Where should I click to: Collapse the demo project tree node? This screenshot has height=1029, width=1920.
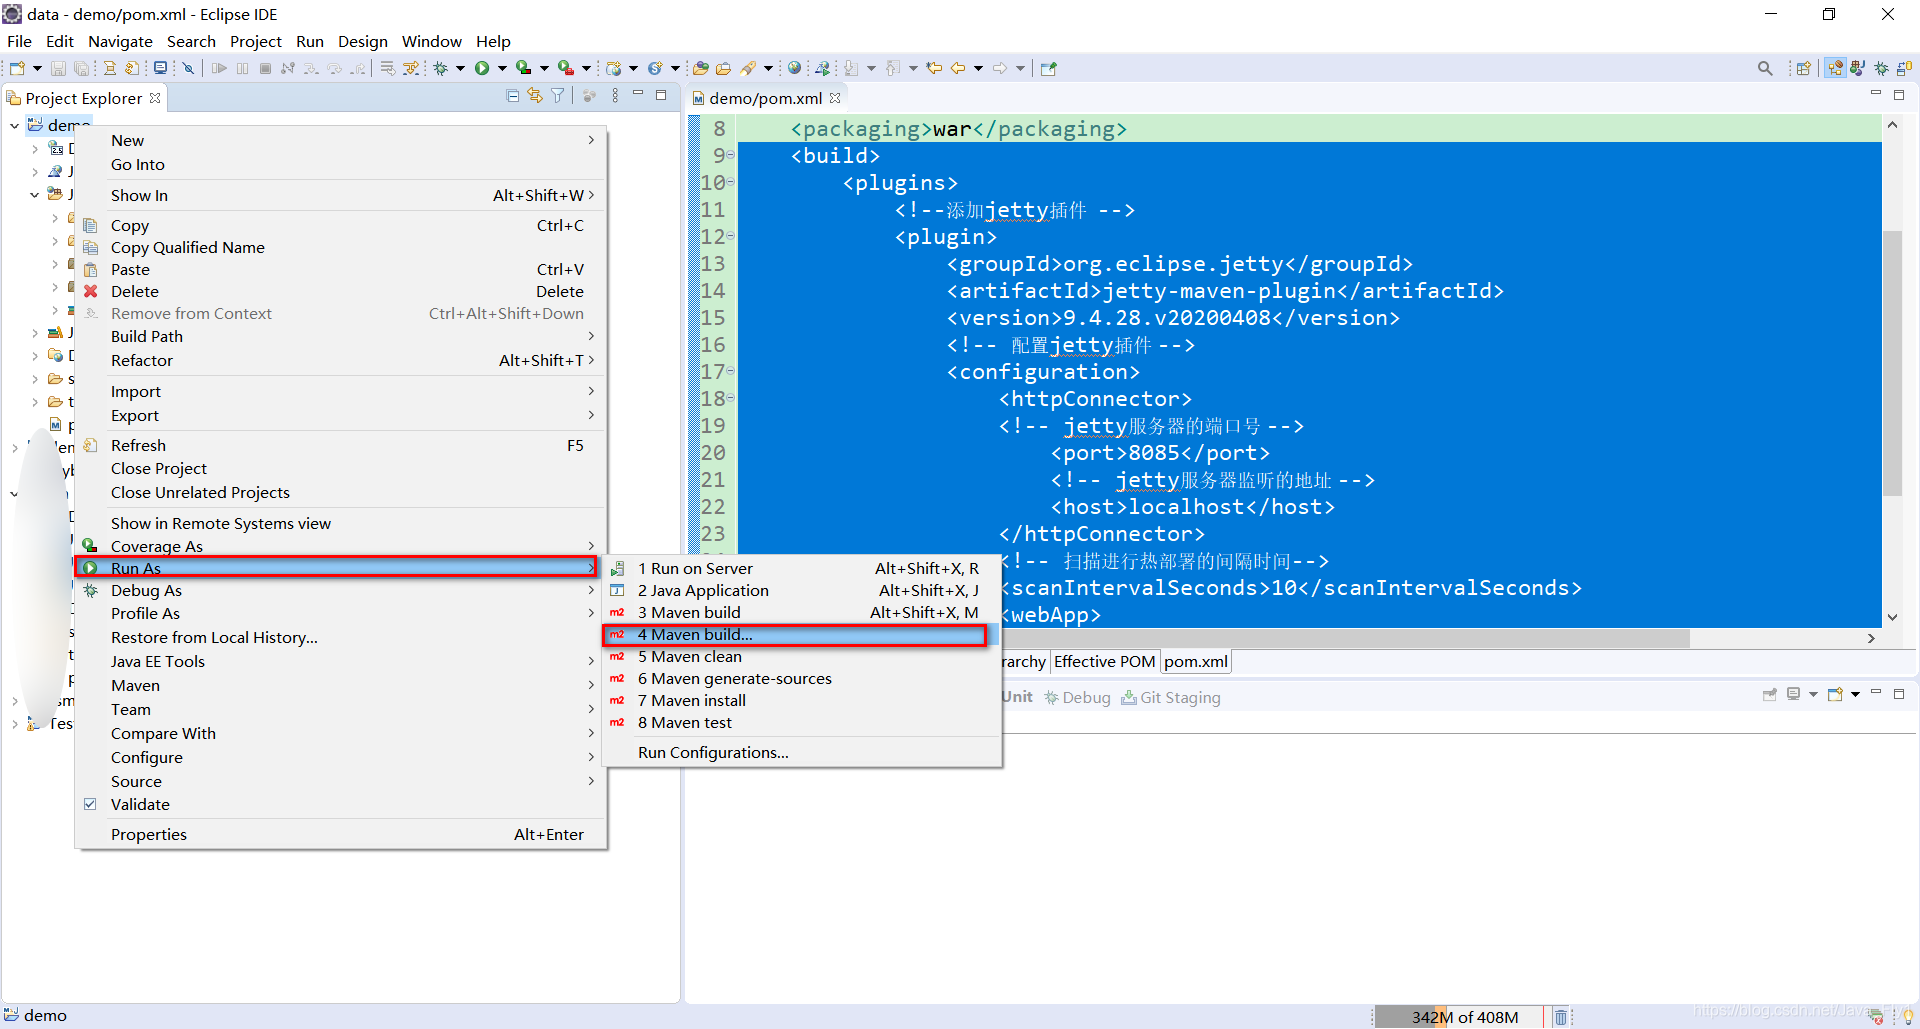pos(14,125)
